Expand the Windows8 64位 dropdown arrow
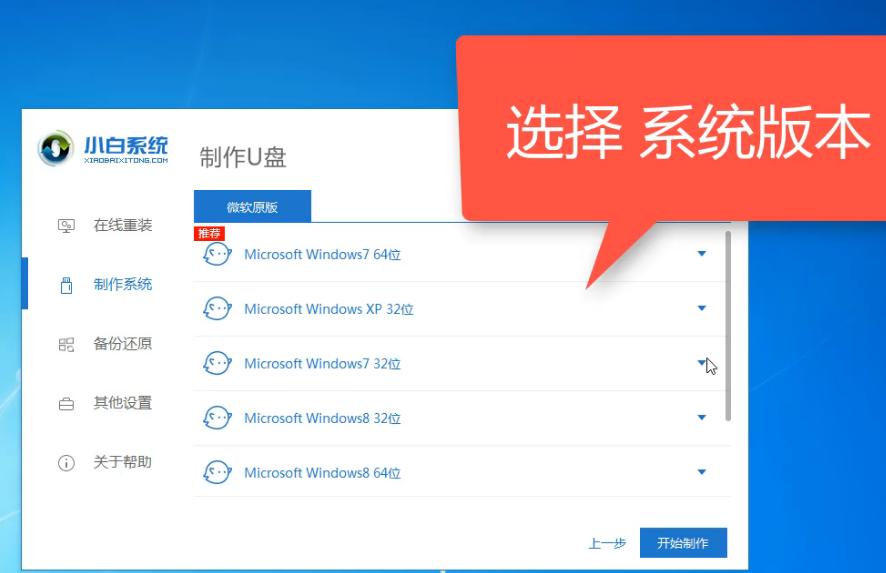The height and width of the screenshot is (573, 886). pos(701,472)
